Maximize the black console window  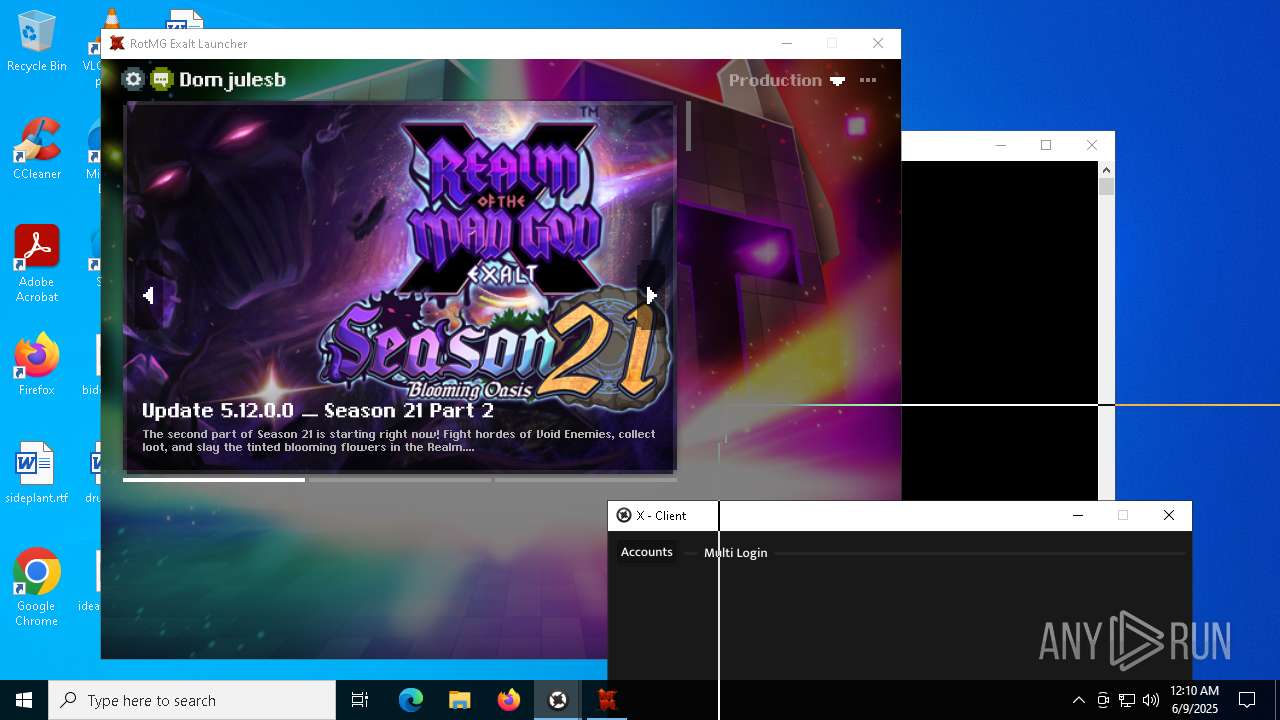(x=1046, y=145)
